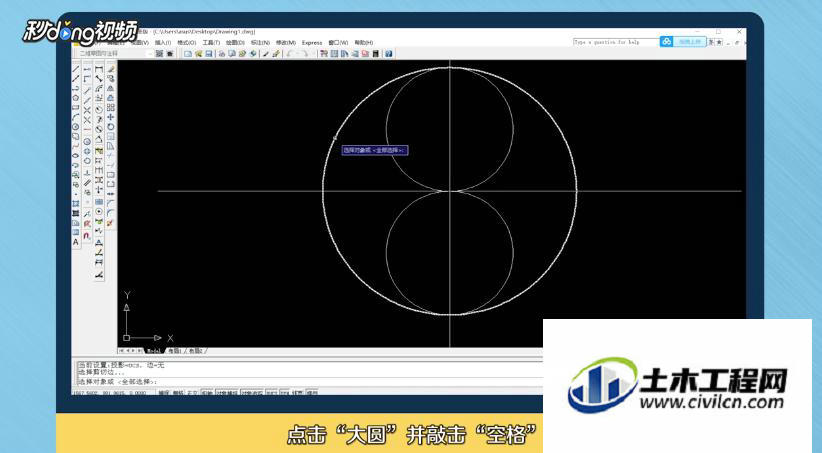Select the Multiline Text 'A' tool

76,242
